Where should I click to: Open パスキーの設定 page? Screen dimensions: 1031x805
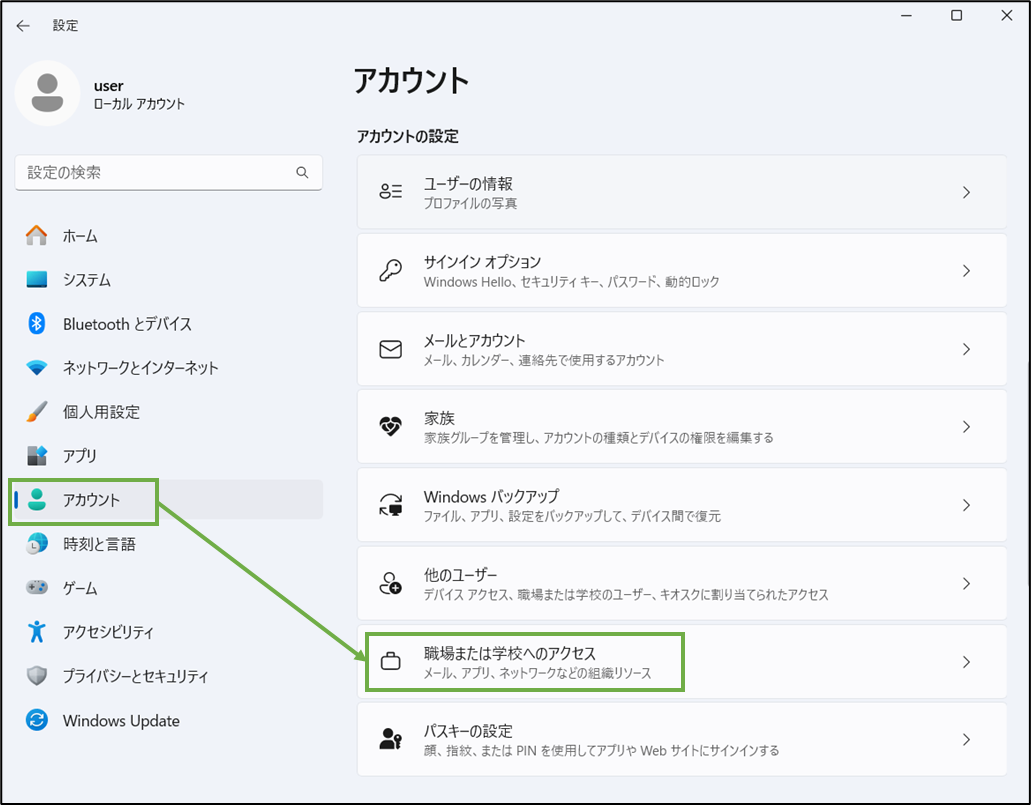click(x=682, y=739)
